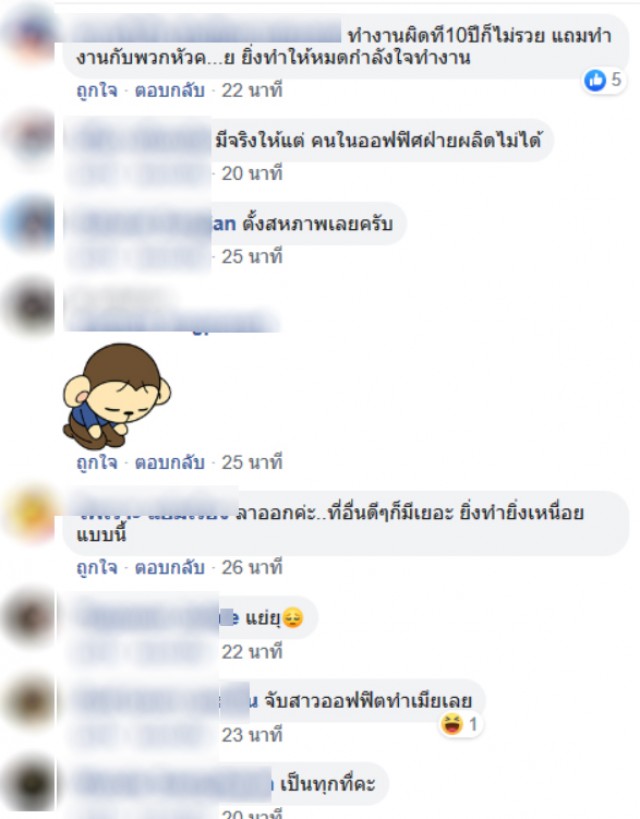Click ถูกใจ on the 10-year work comment
The width and height of the screenshot is (640, 819).
pyautogui.click(x=97, y=90)
